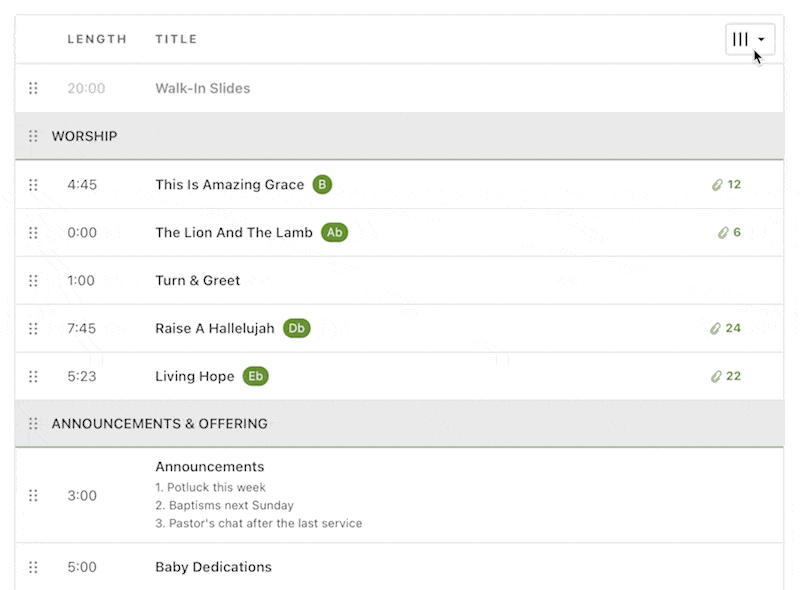
Task: Click drag handle for Raise A Hallelujah
Action: click(x=33, y=329)
